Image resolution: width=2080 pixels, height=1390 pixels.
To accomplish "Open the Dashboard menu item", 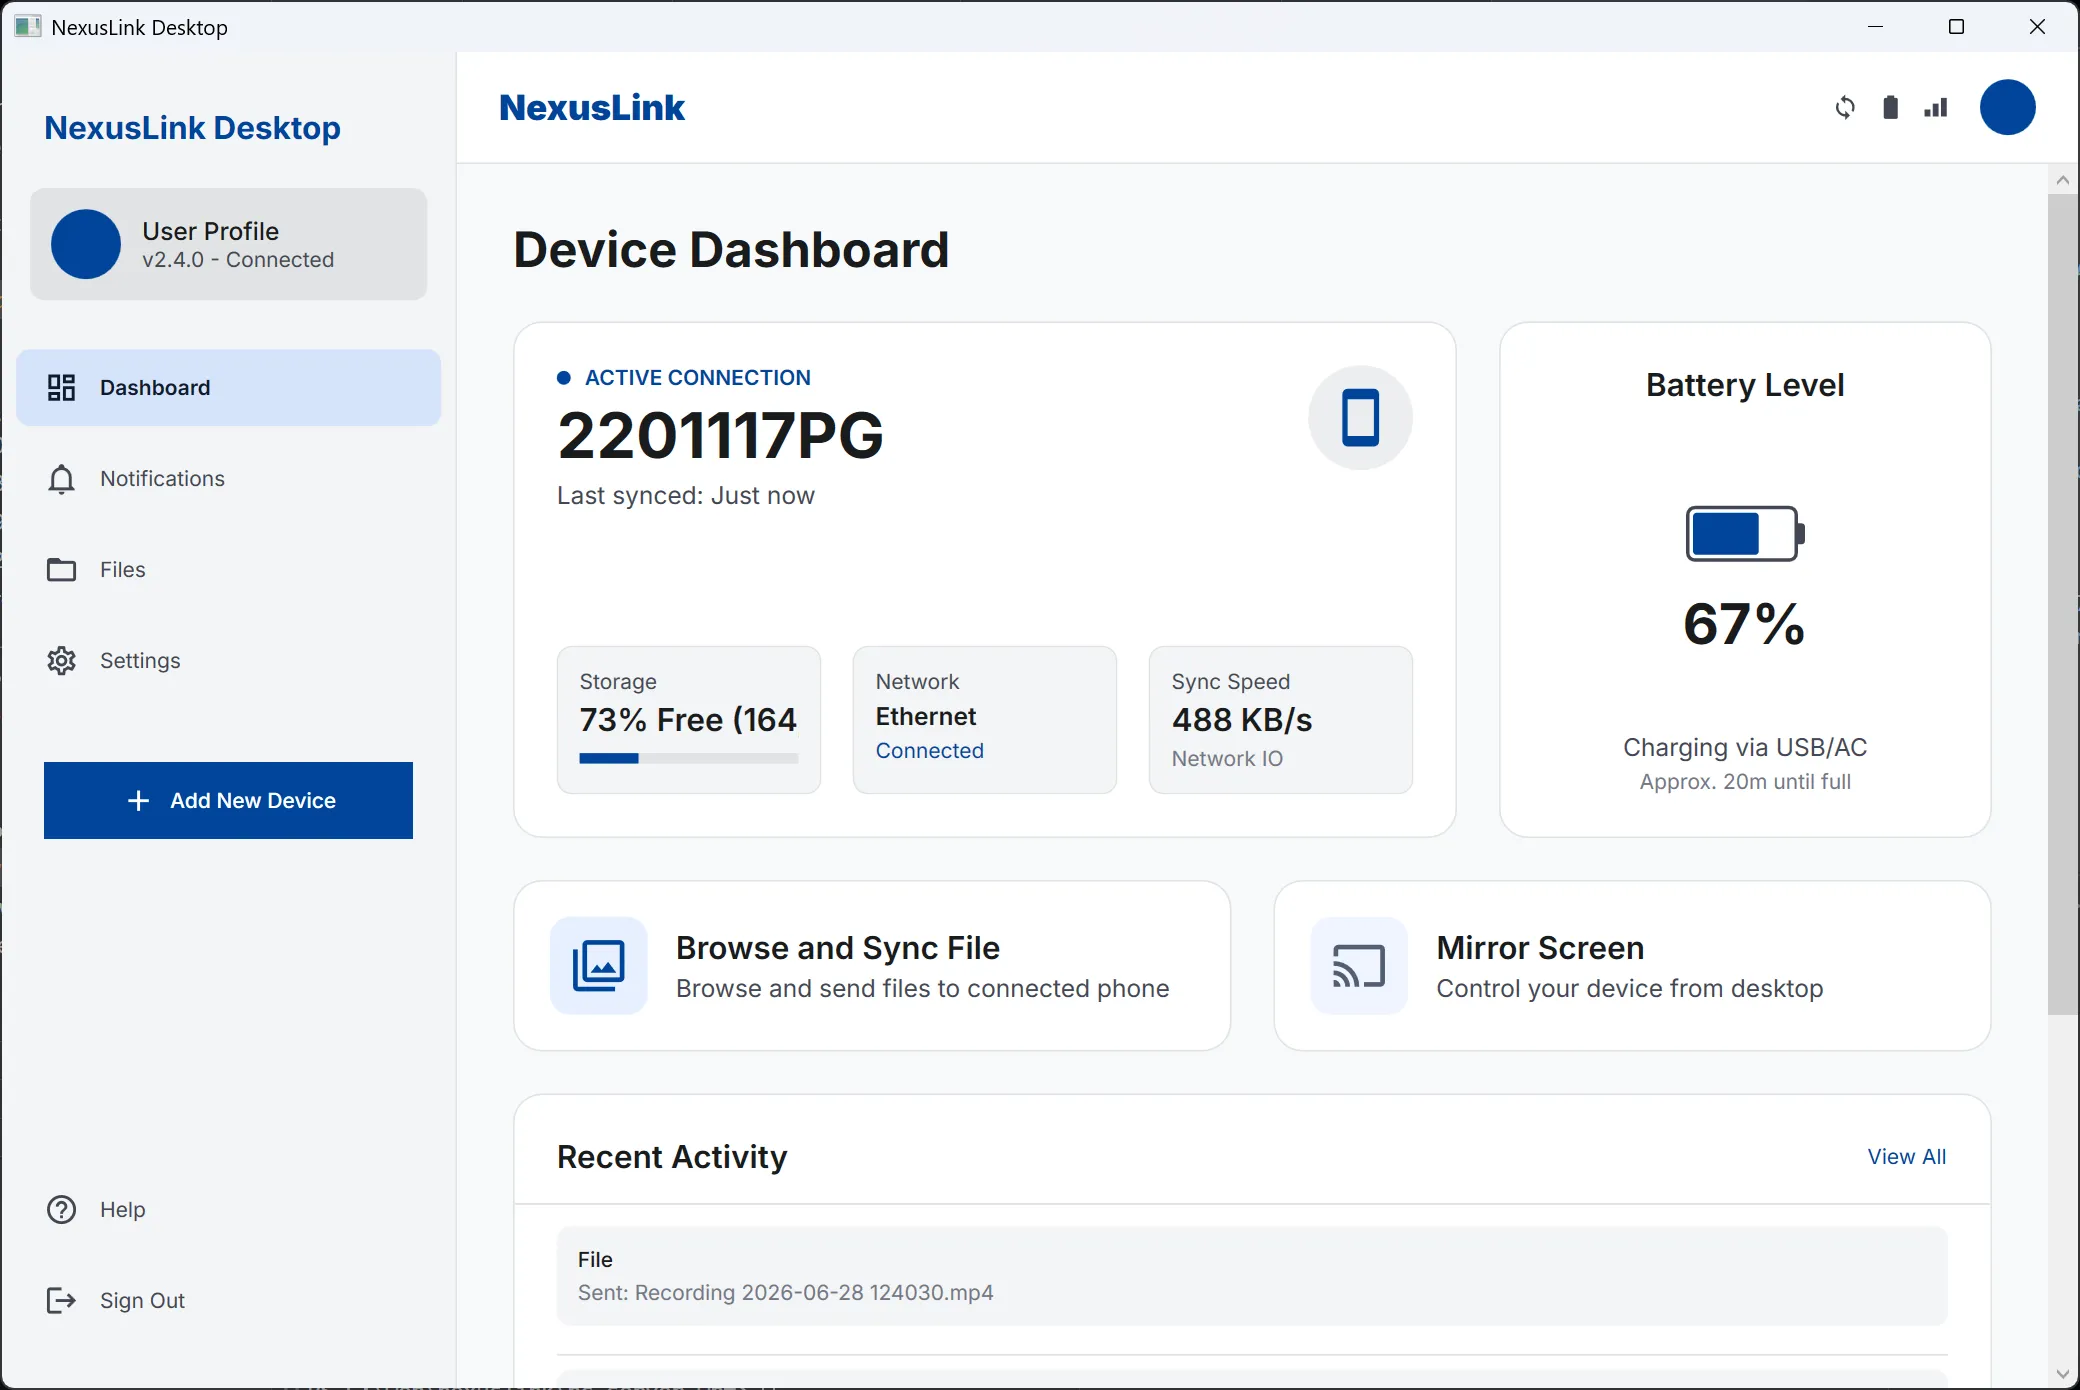I will coord(228,388).
